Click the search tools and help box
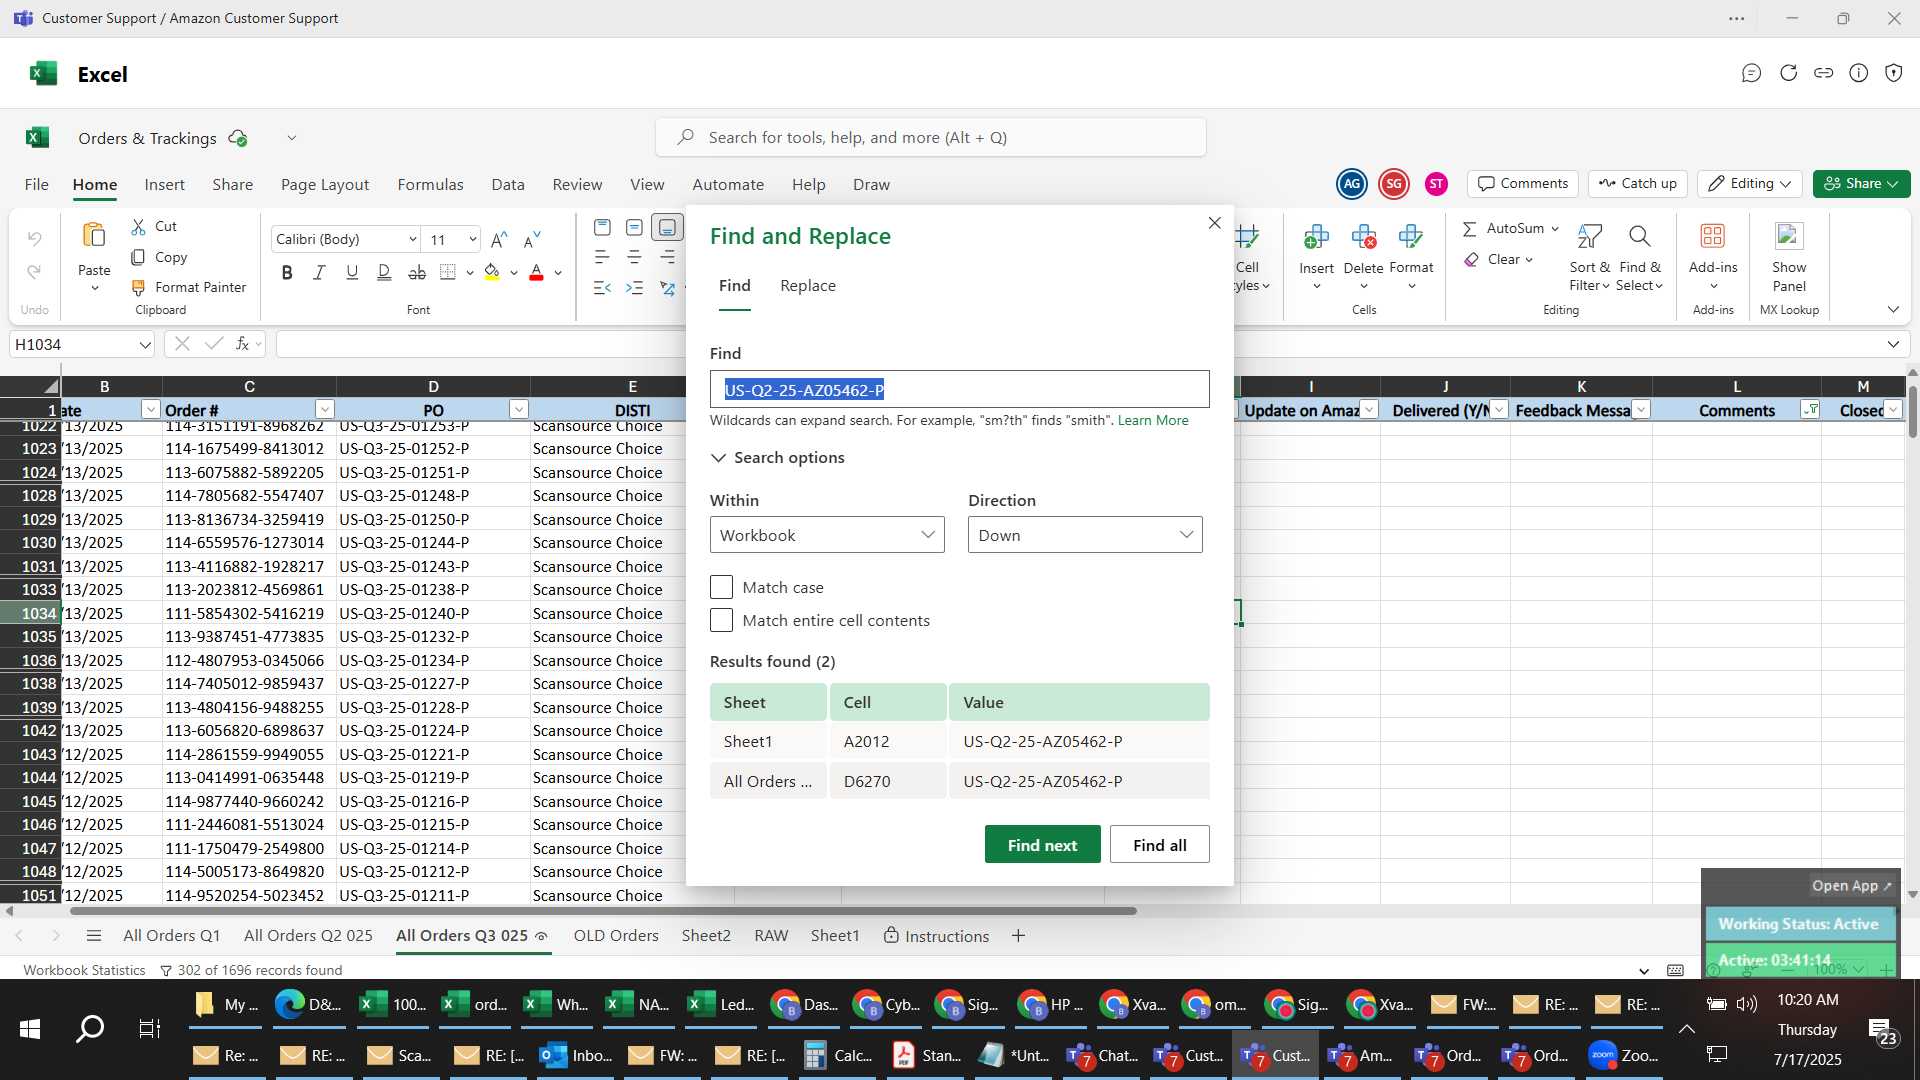Viewport: 1920px width, 1080px height. 931,137
